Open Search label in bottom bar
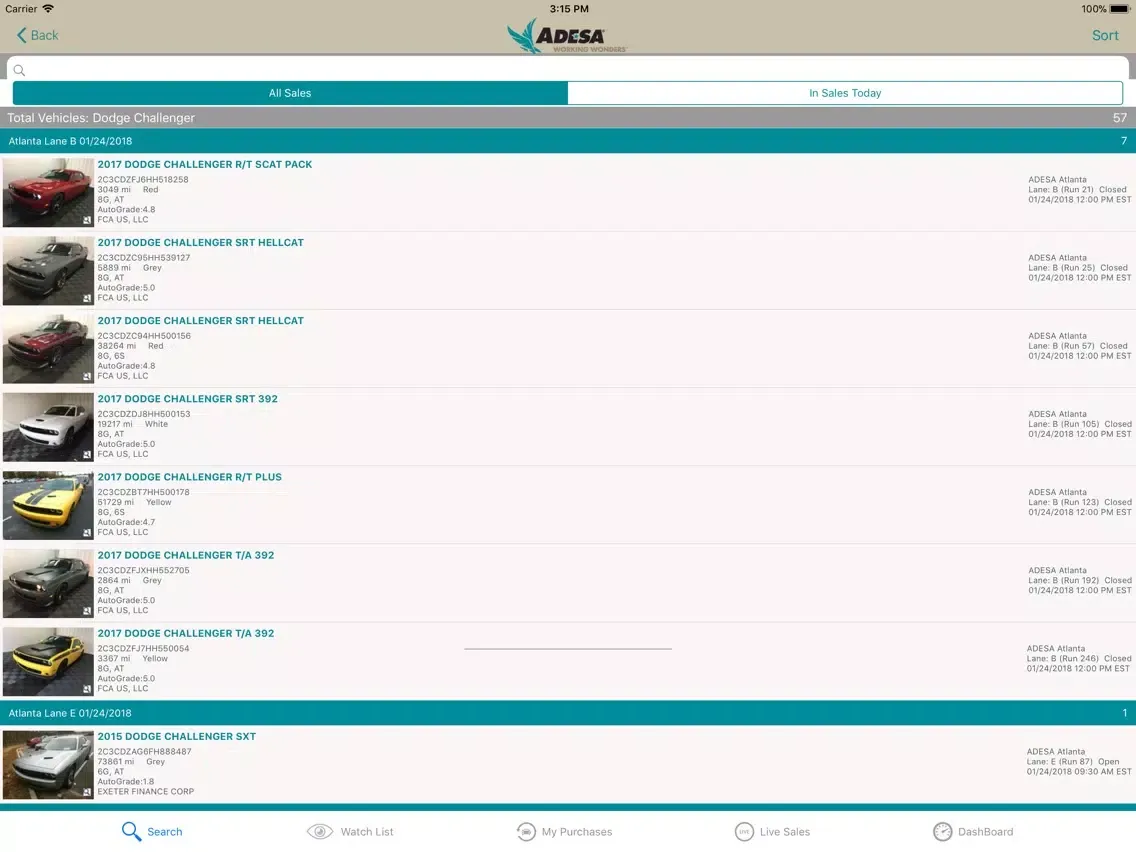 (x=164, y=832)
